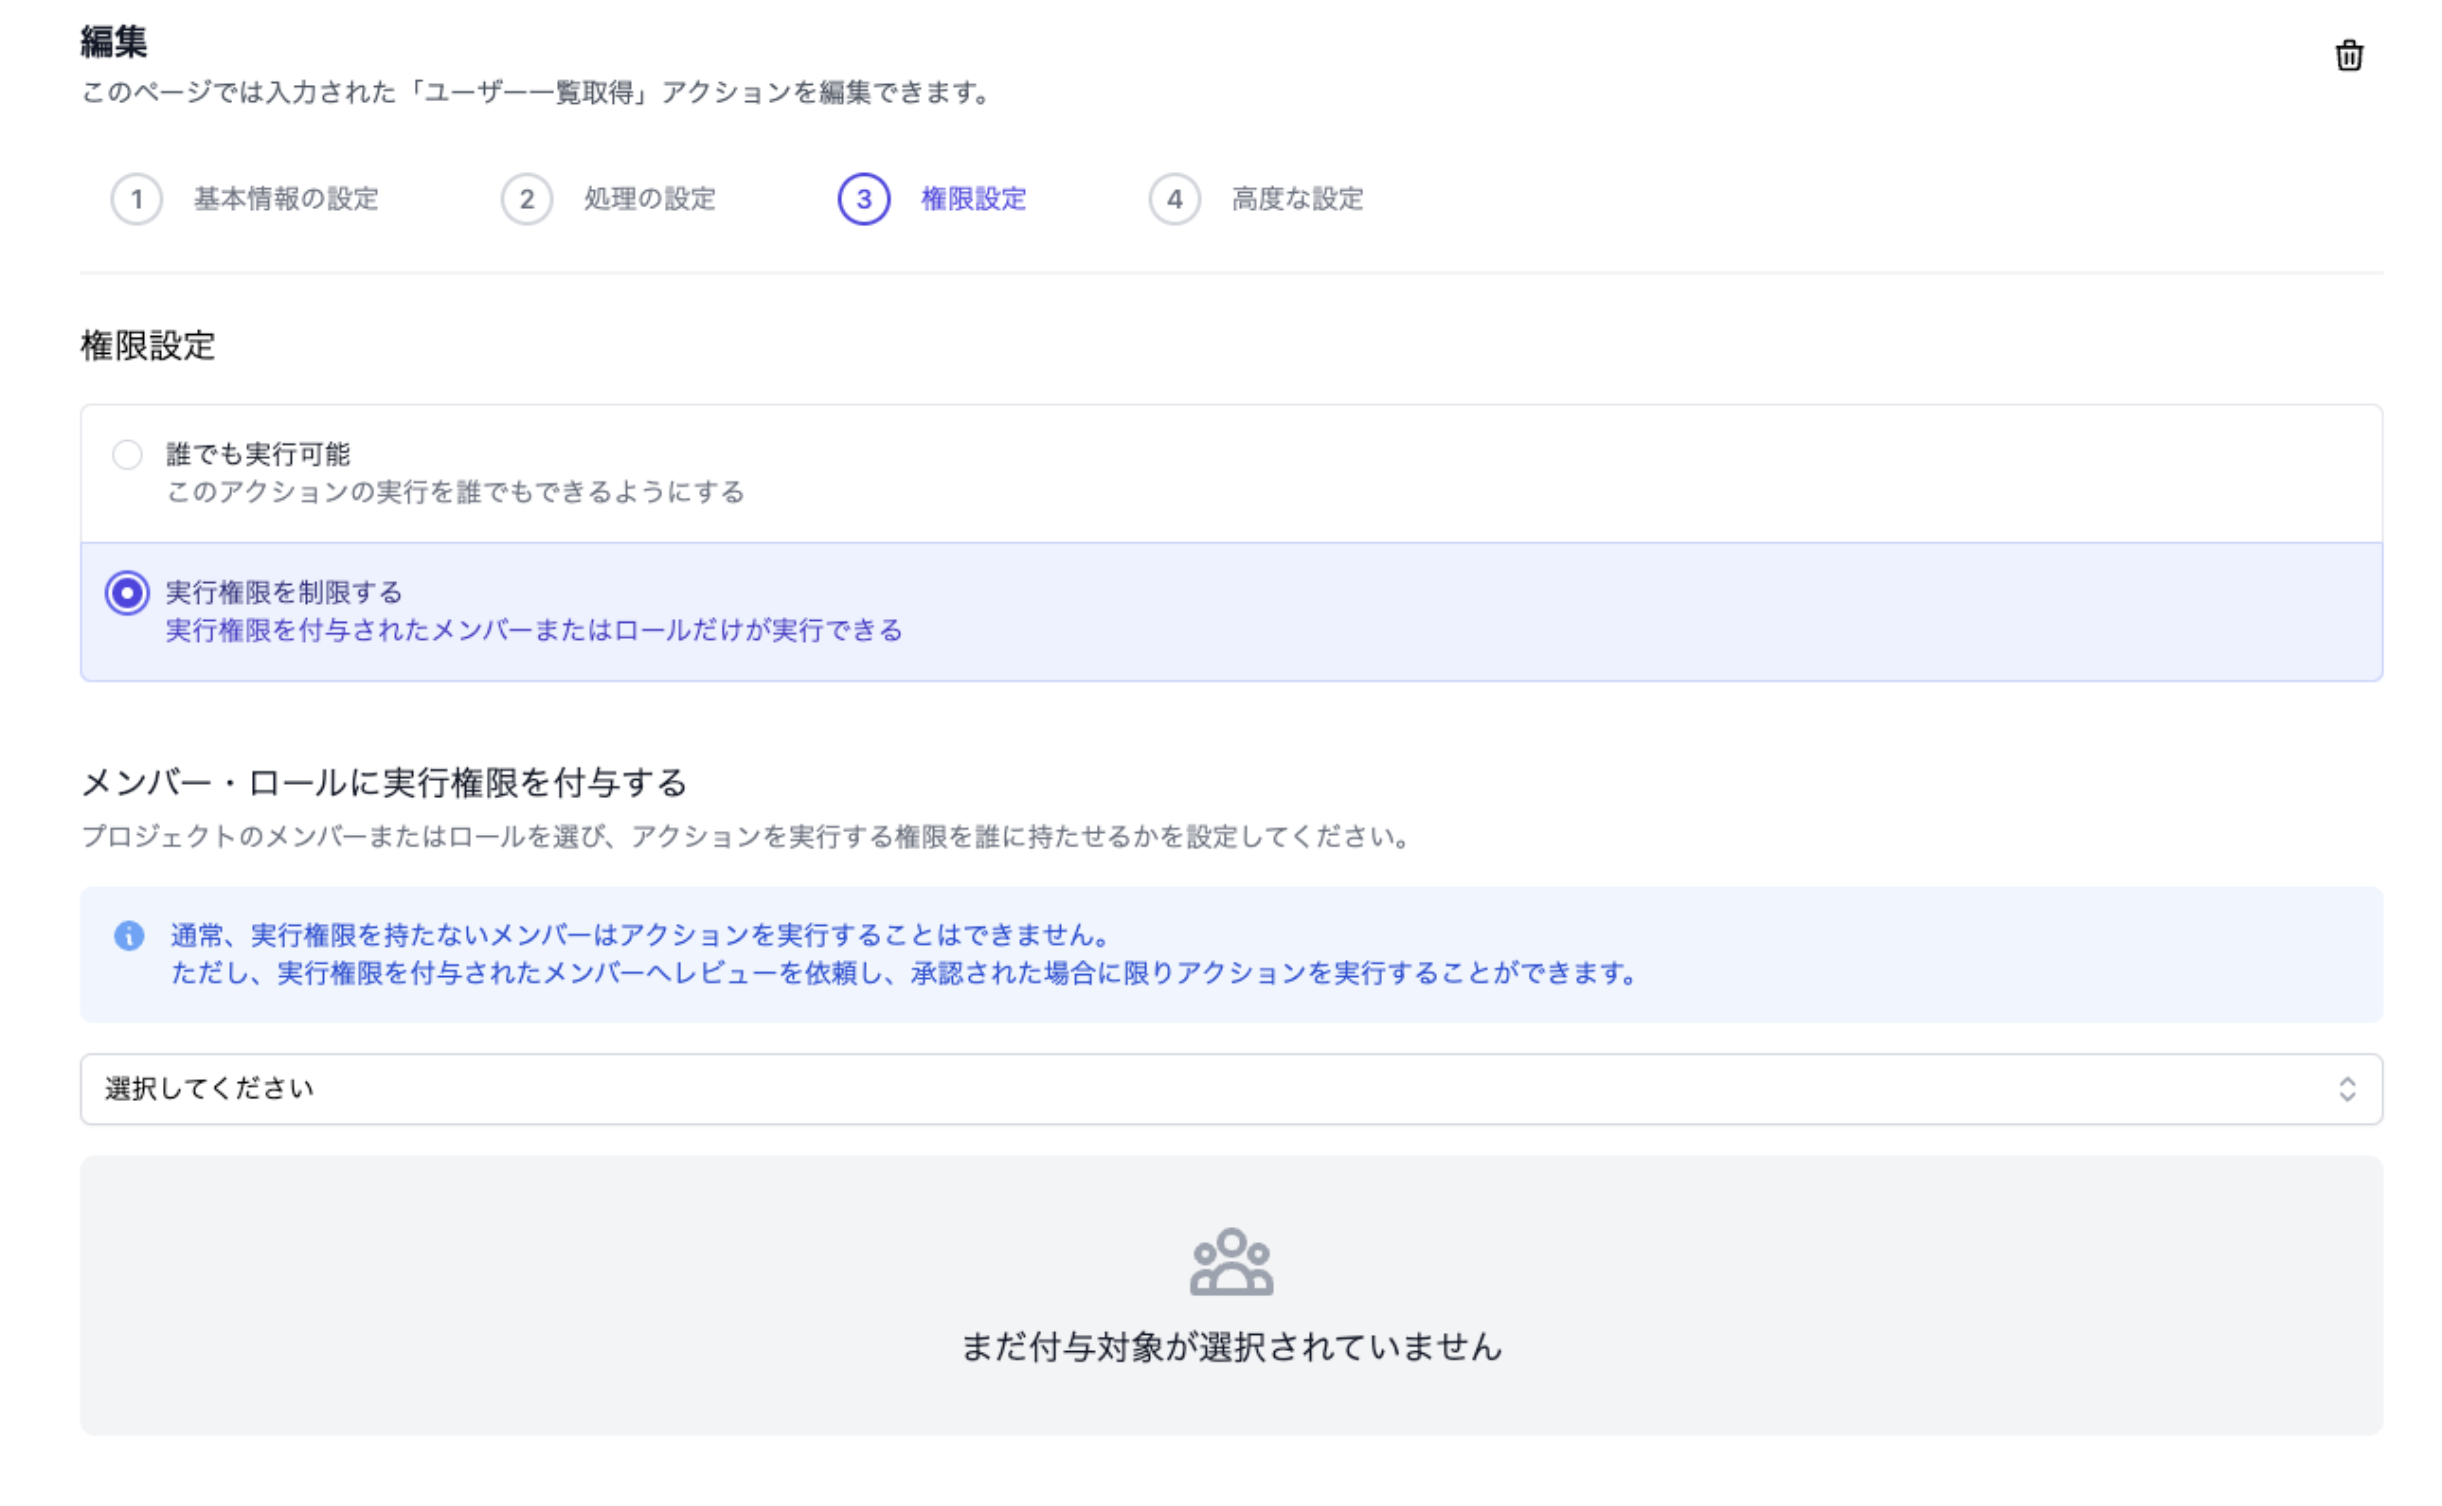This screenshot has height=1506, width=2442.
Task: Switch to 高度な設定 step tab
Action: 1296,199
